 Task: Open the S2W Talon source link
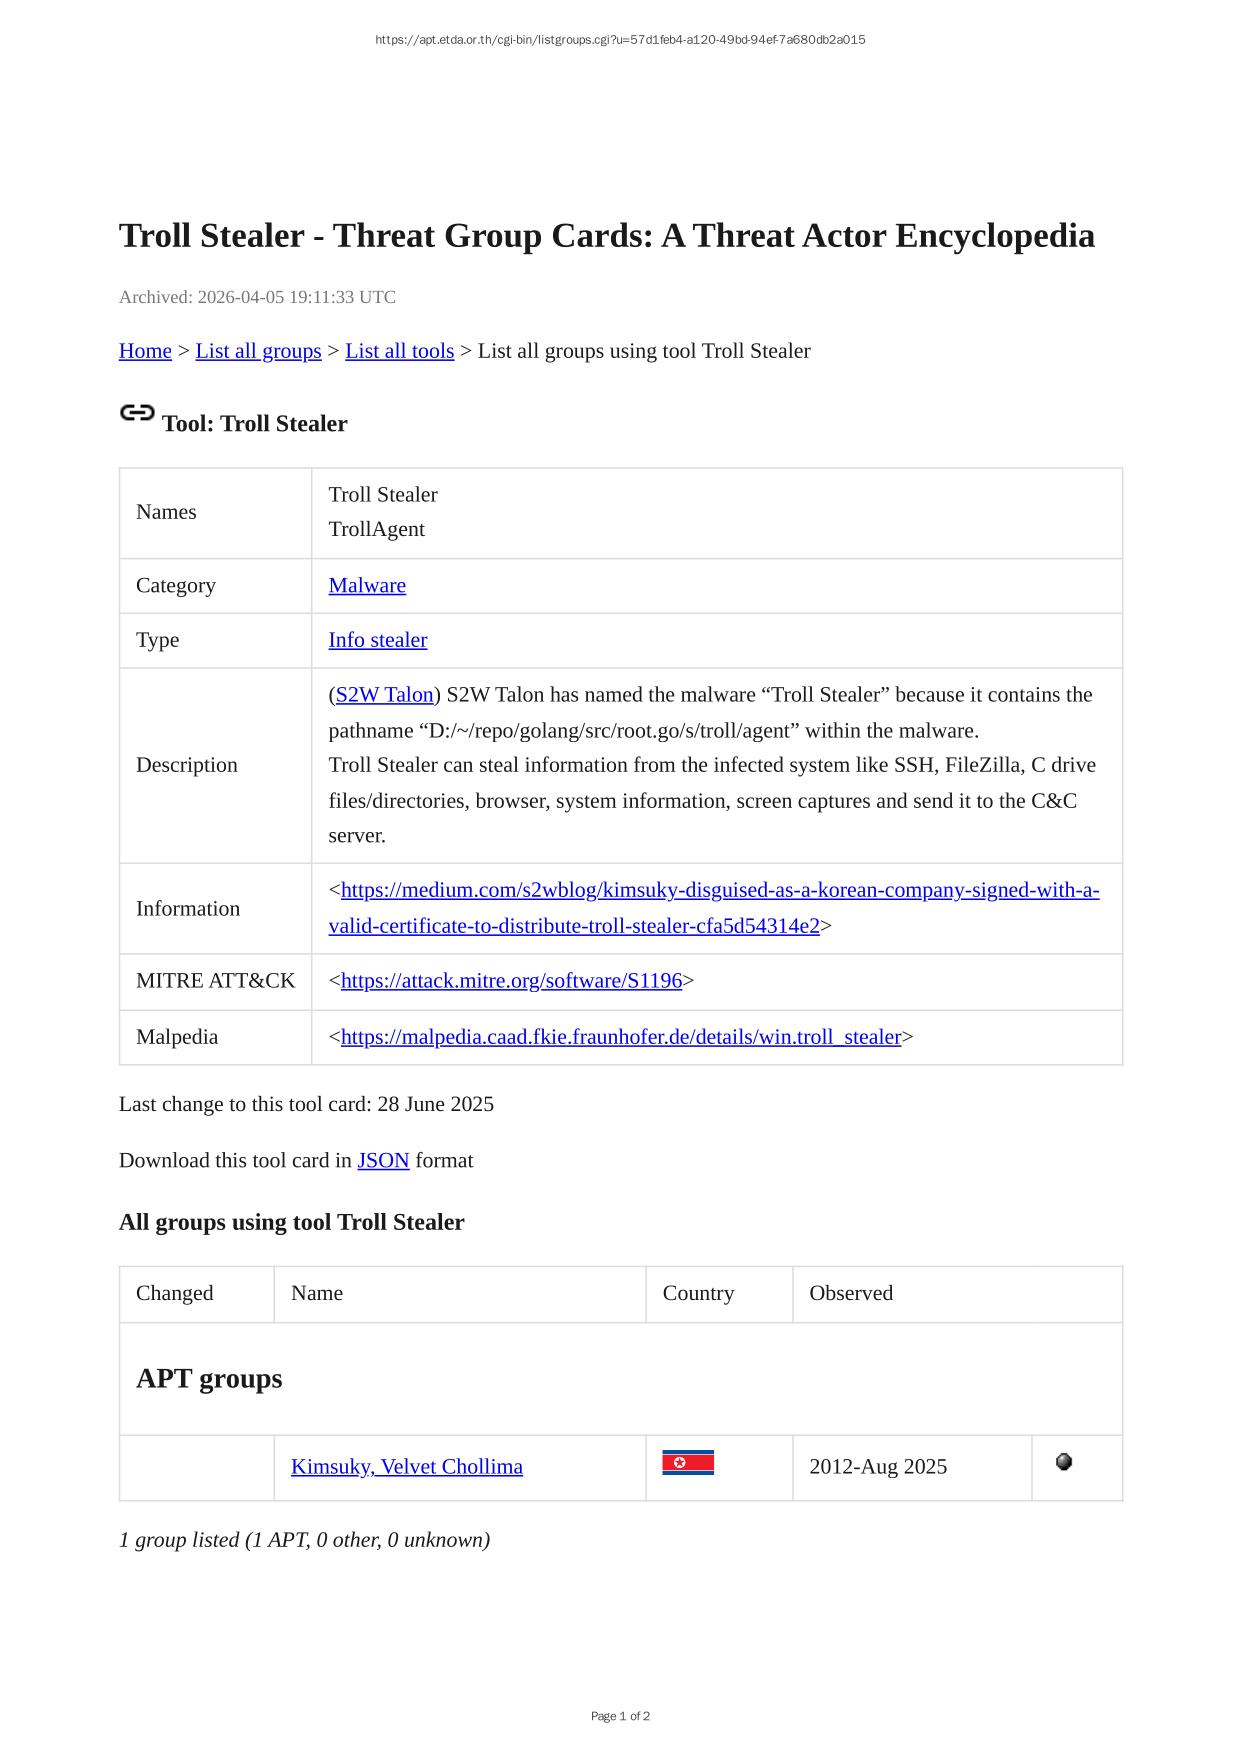coord(384,695)
